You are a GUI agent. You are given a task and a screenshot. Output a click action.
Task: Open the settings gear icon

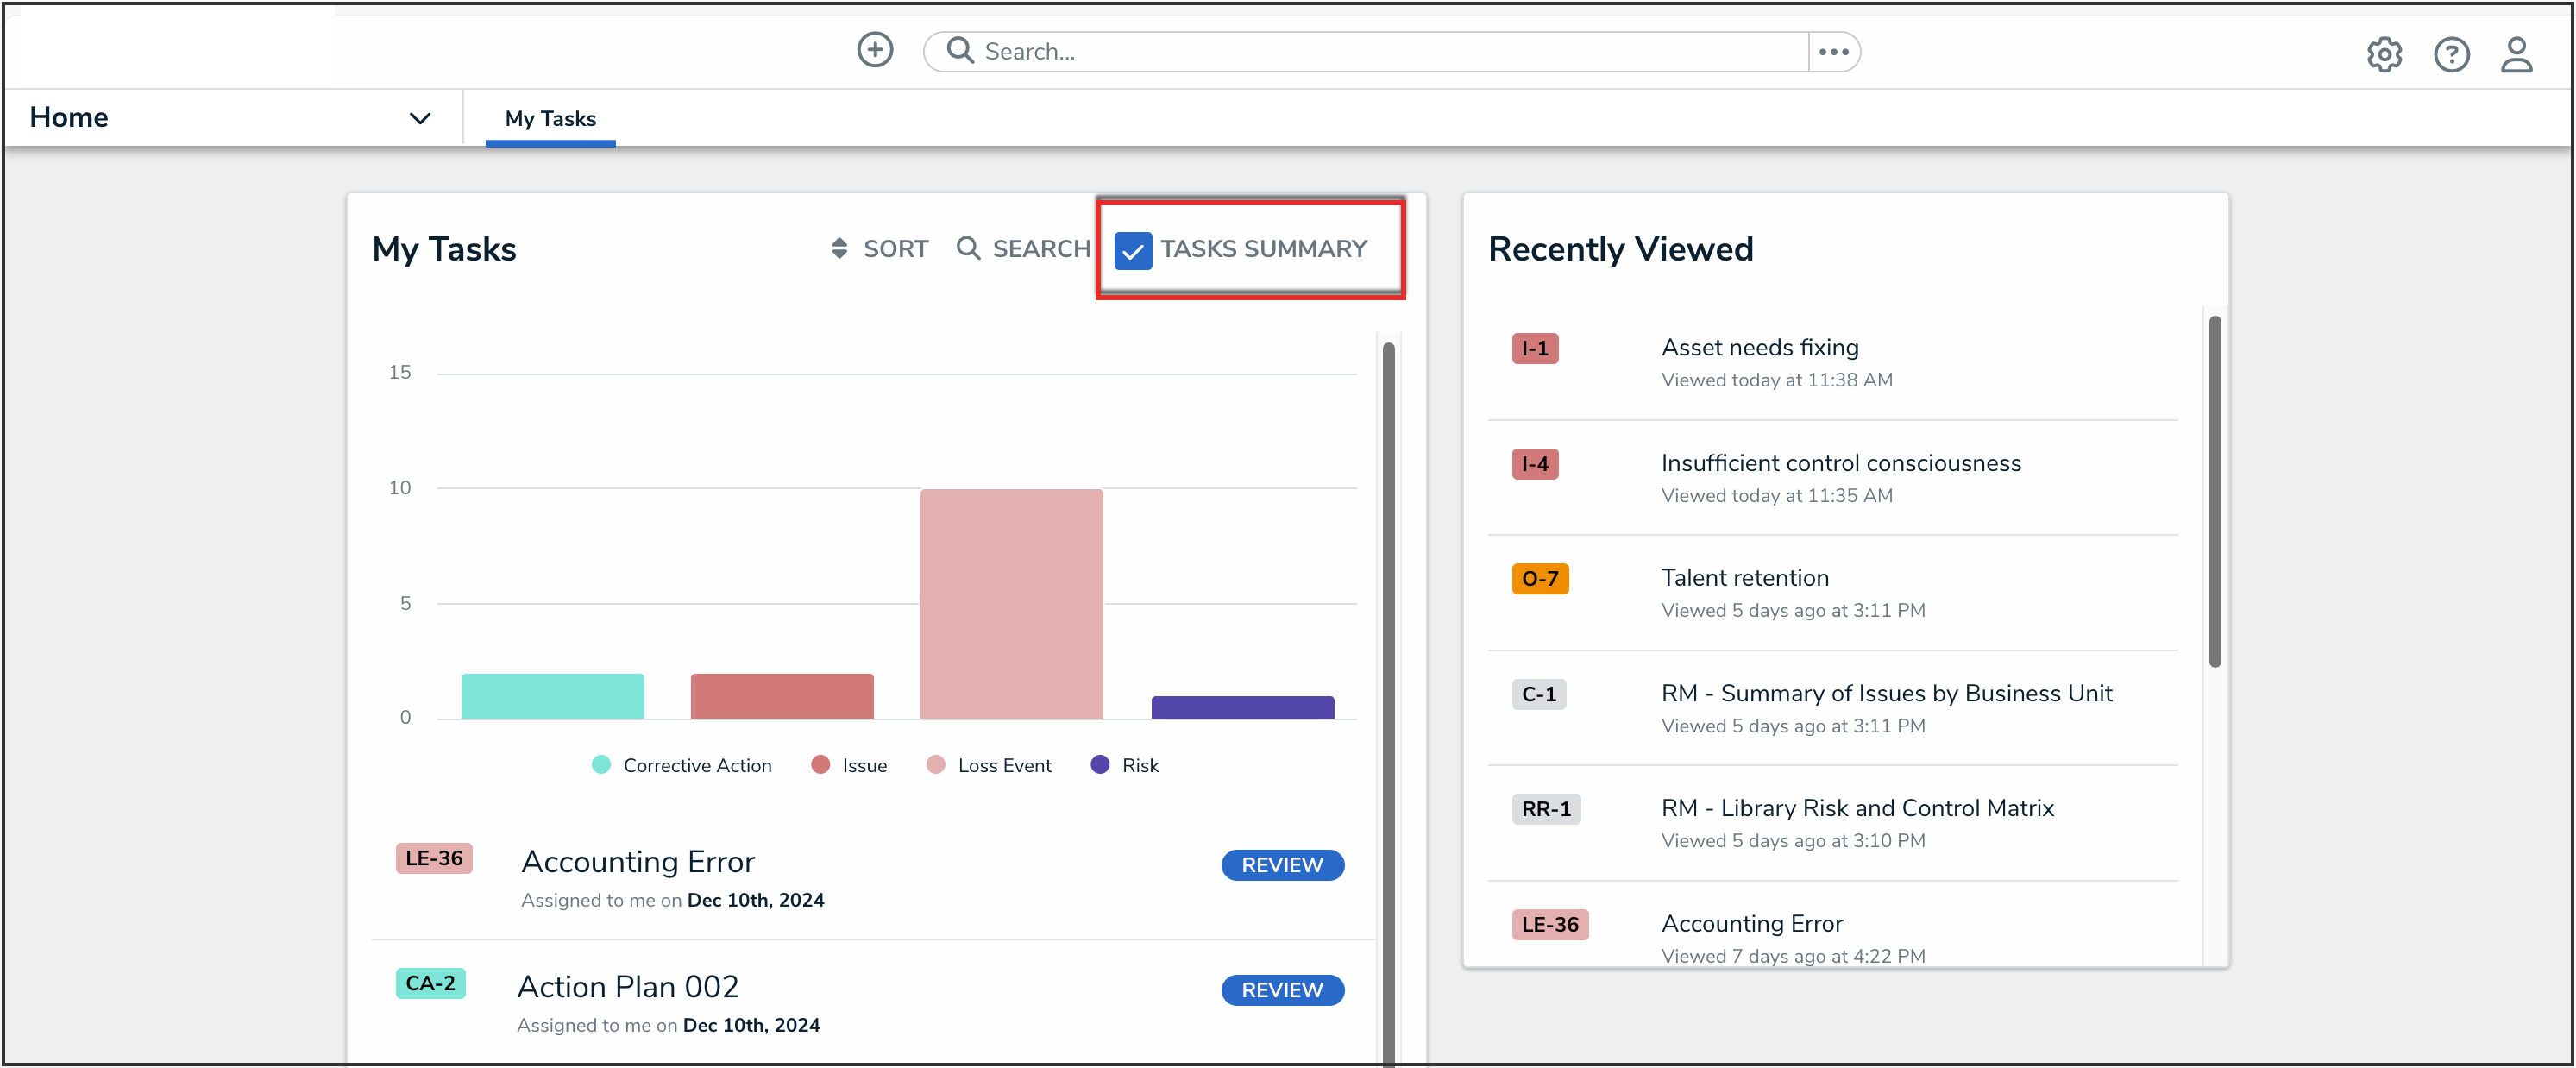(x=2384, y=54)
